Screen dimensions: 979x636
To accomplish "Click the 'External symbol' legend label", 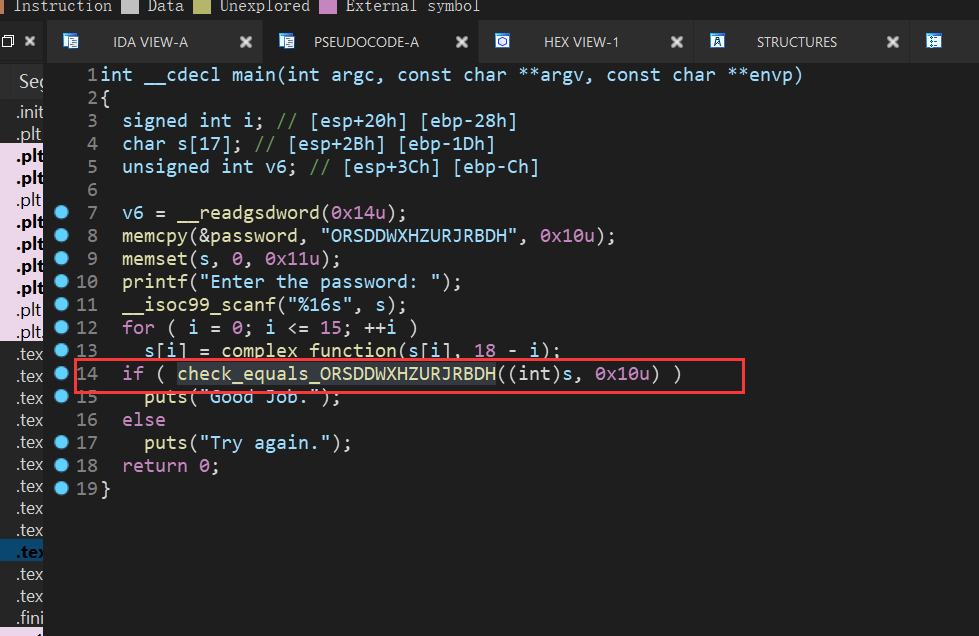I will (413, 6).
